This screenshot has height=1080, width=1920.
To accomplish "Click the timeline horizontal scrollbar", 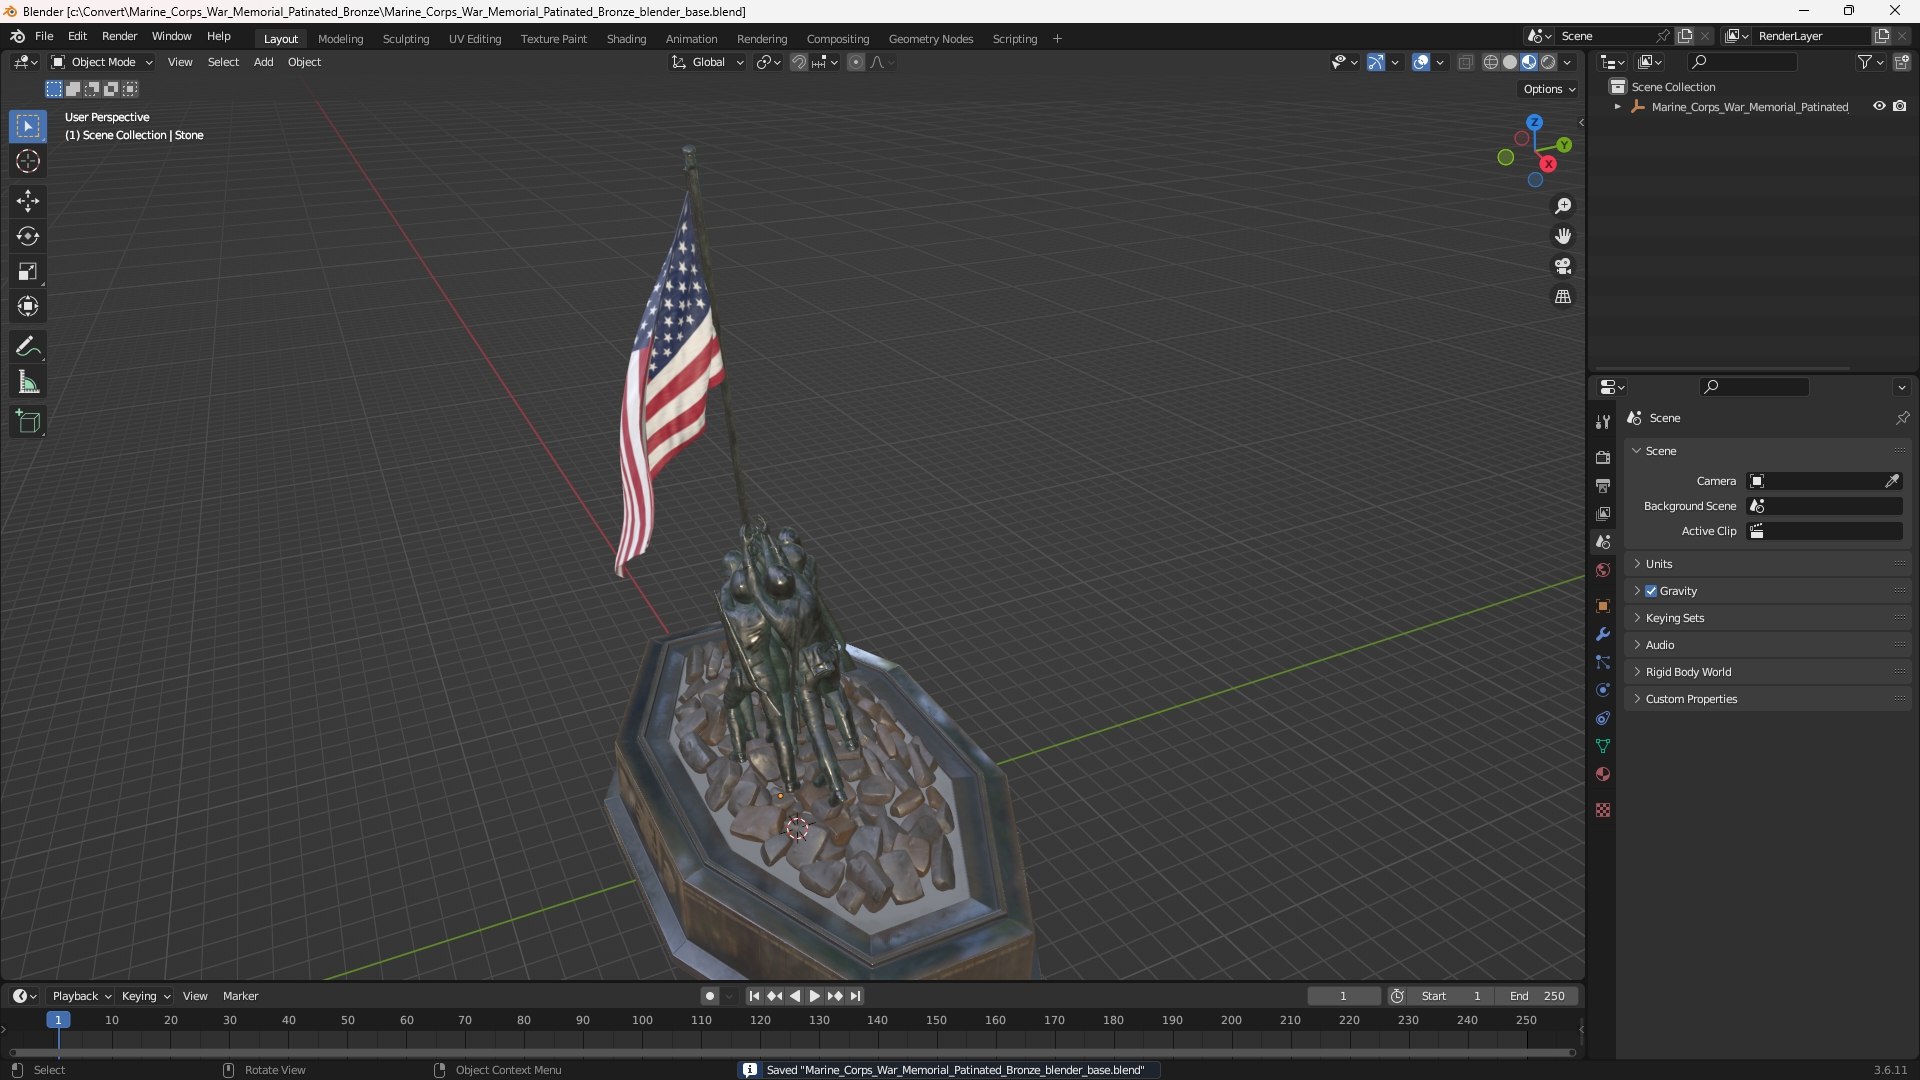I will 792,1053.
